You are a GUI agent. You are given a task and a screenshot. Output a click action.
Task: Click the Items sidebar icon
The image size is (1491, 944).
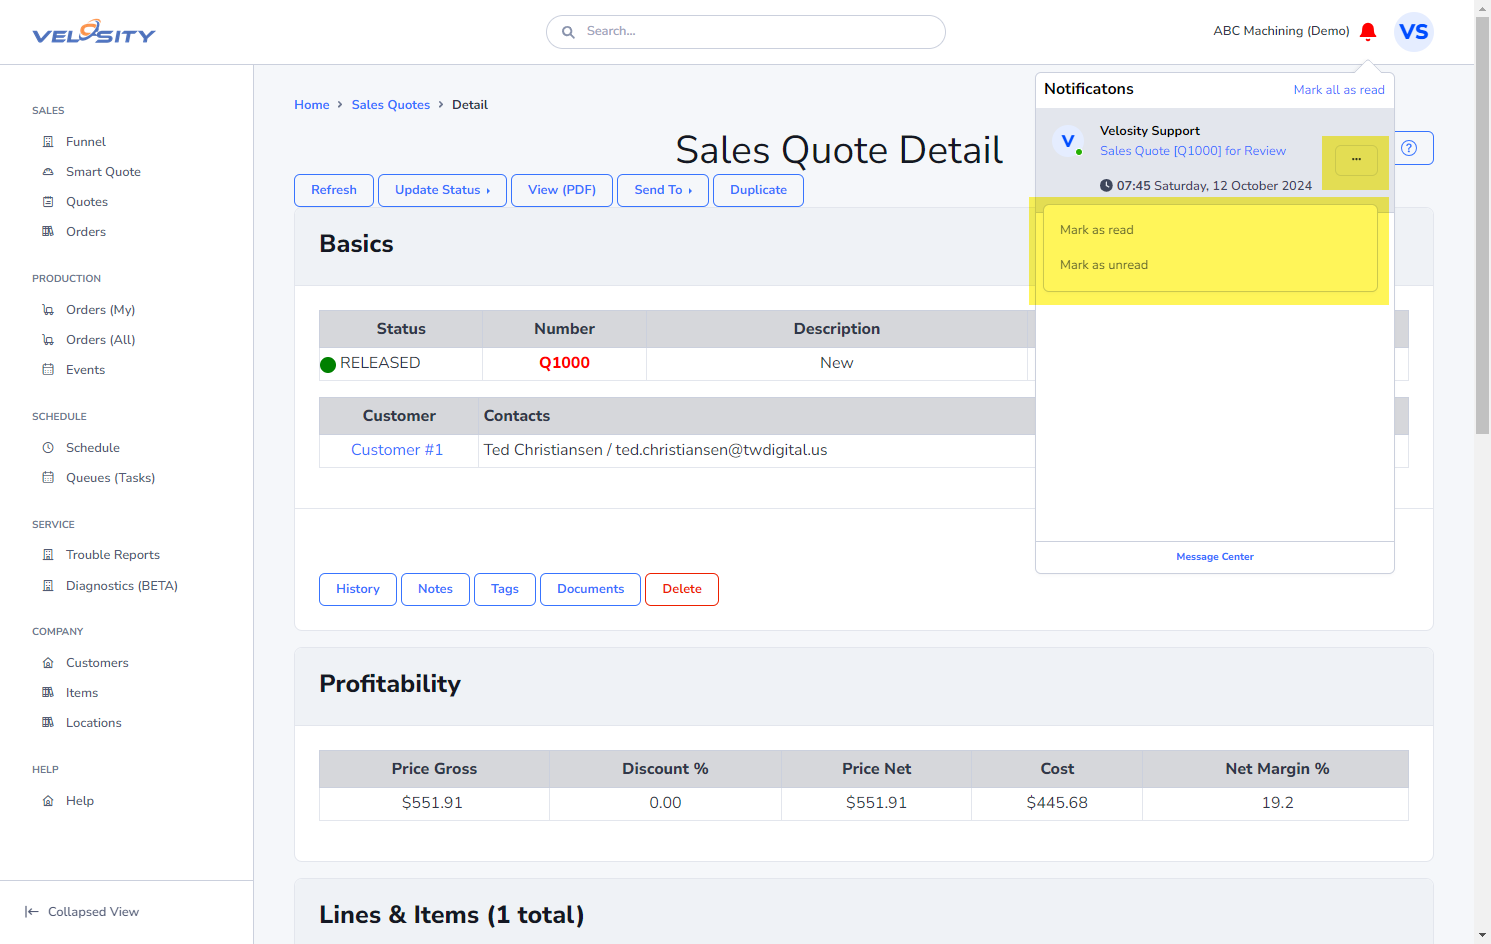(48, 693)
